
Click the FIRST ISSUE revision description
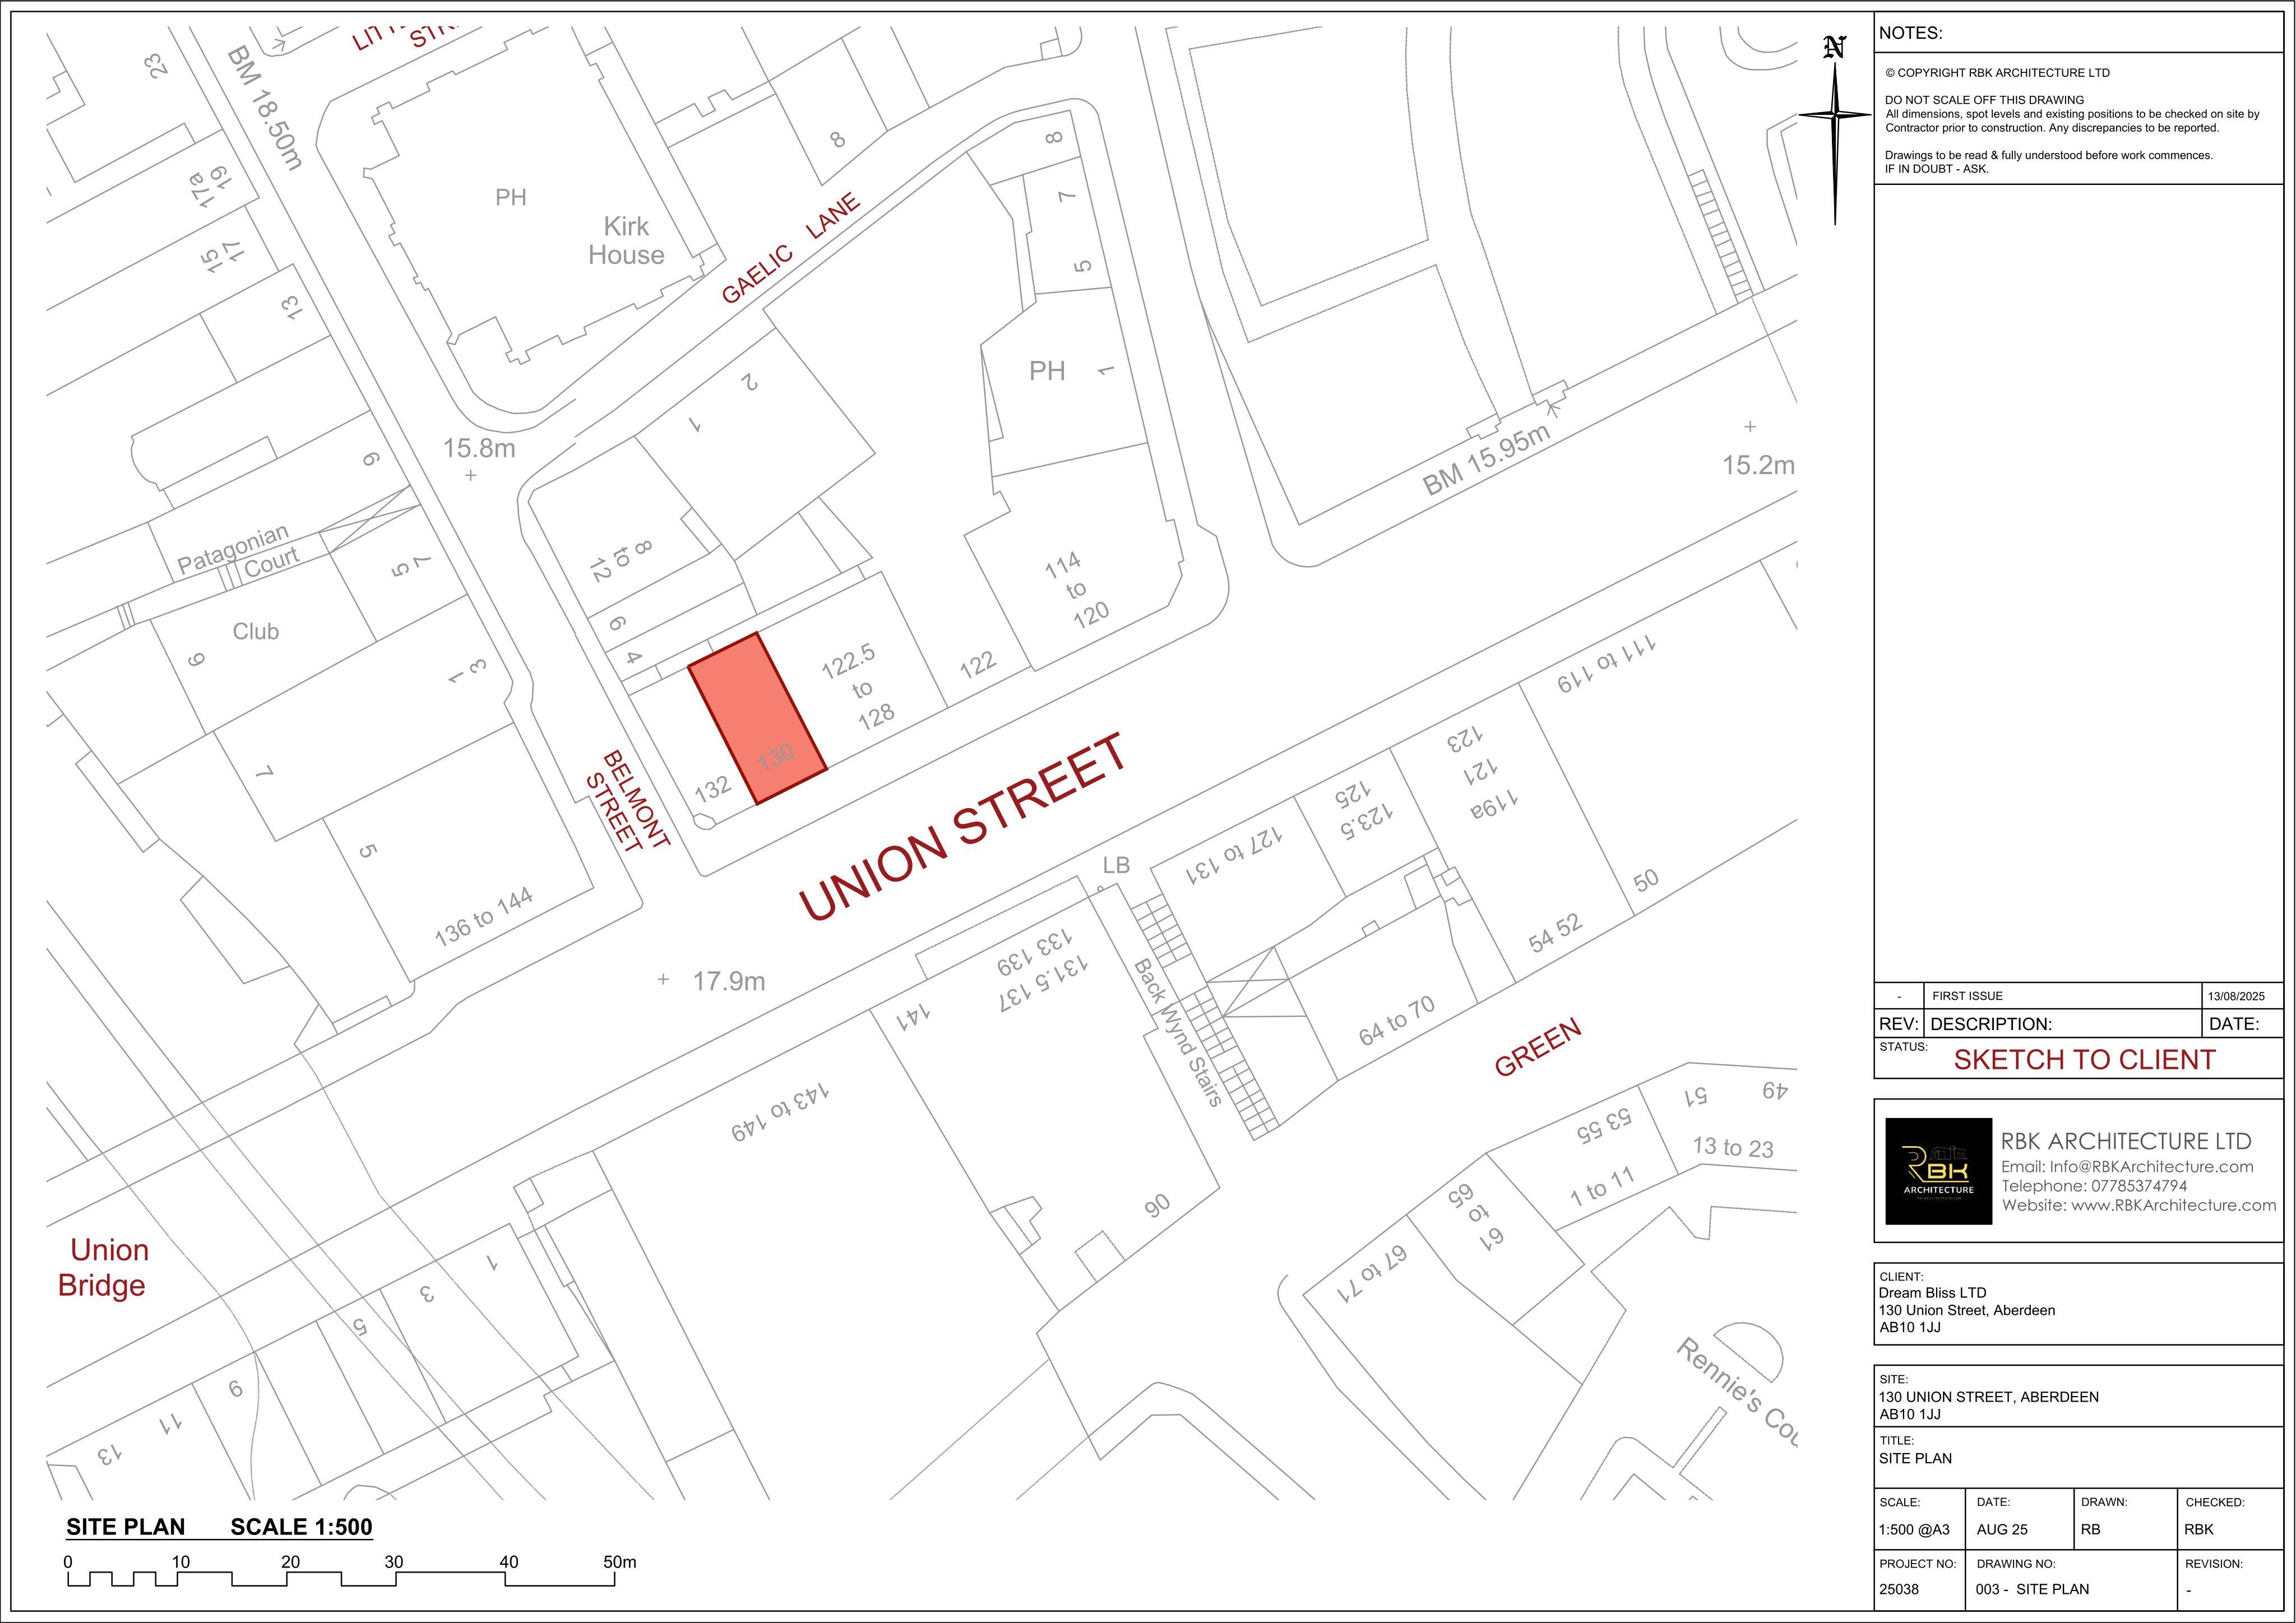(x=1967, y=996)
